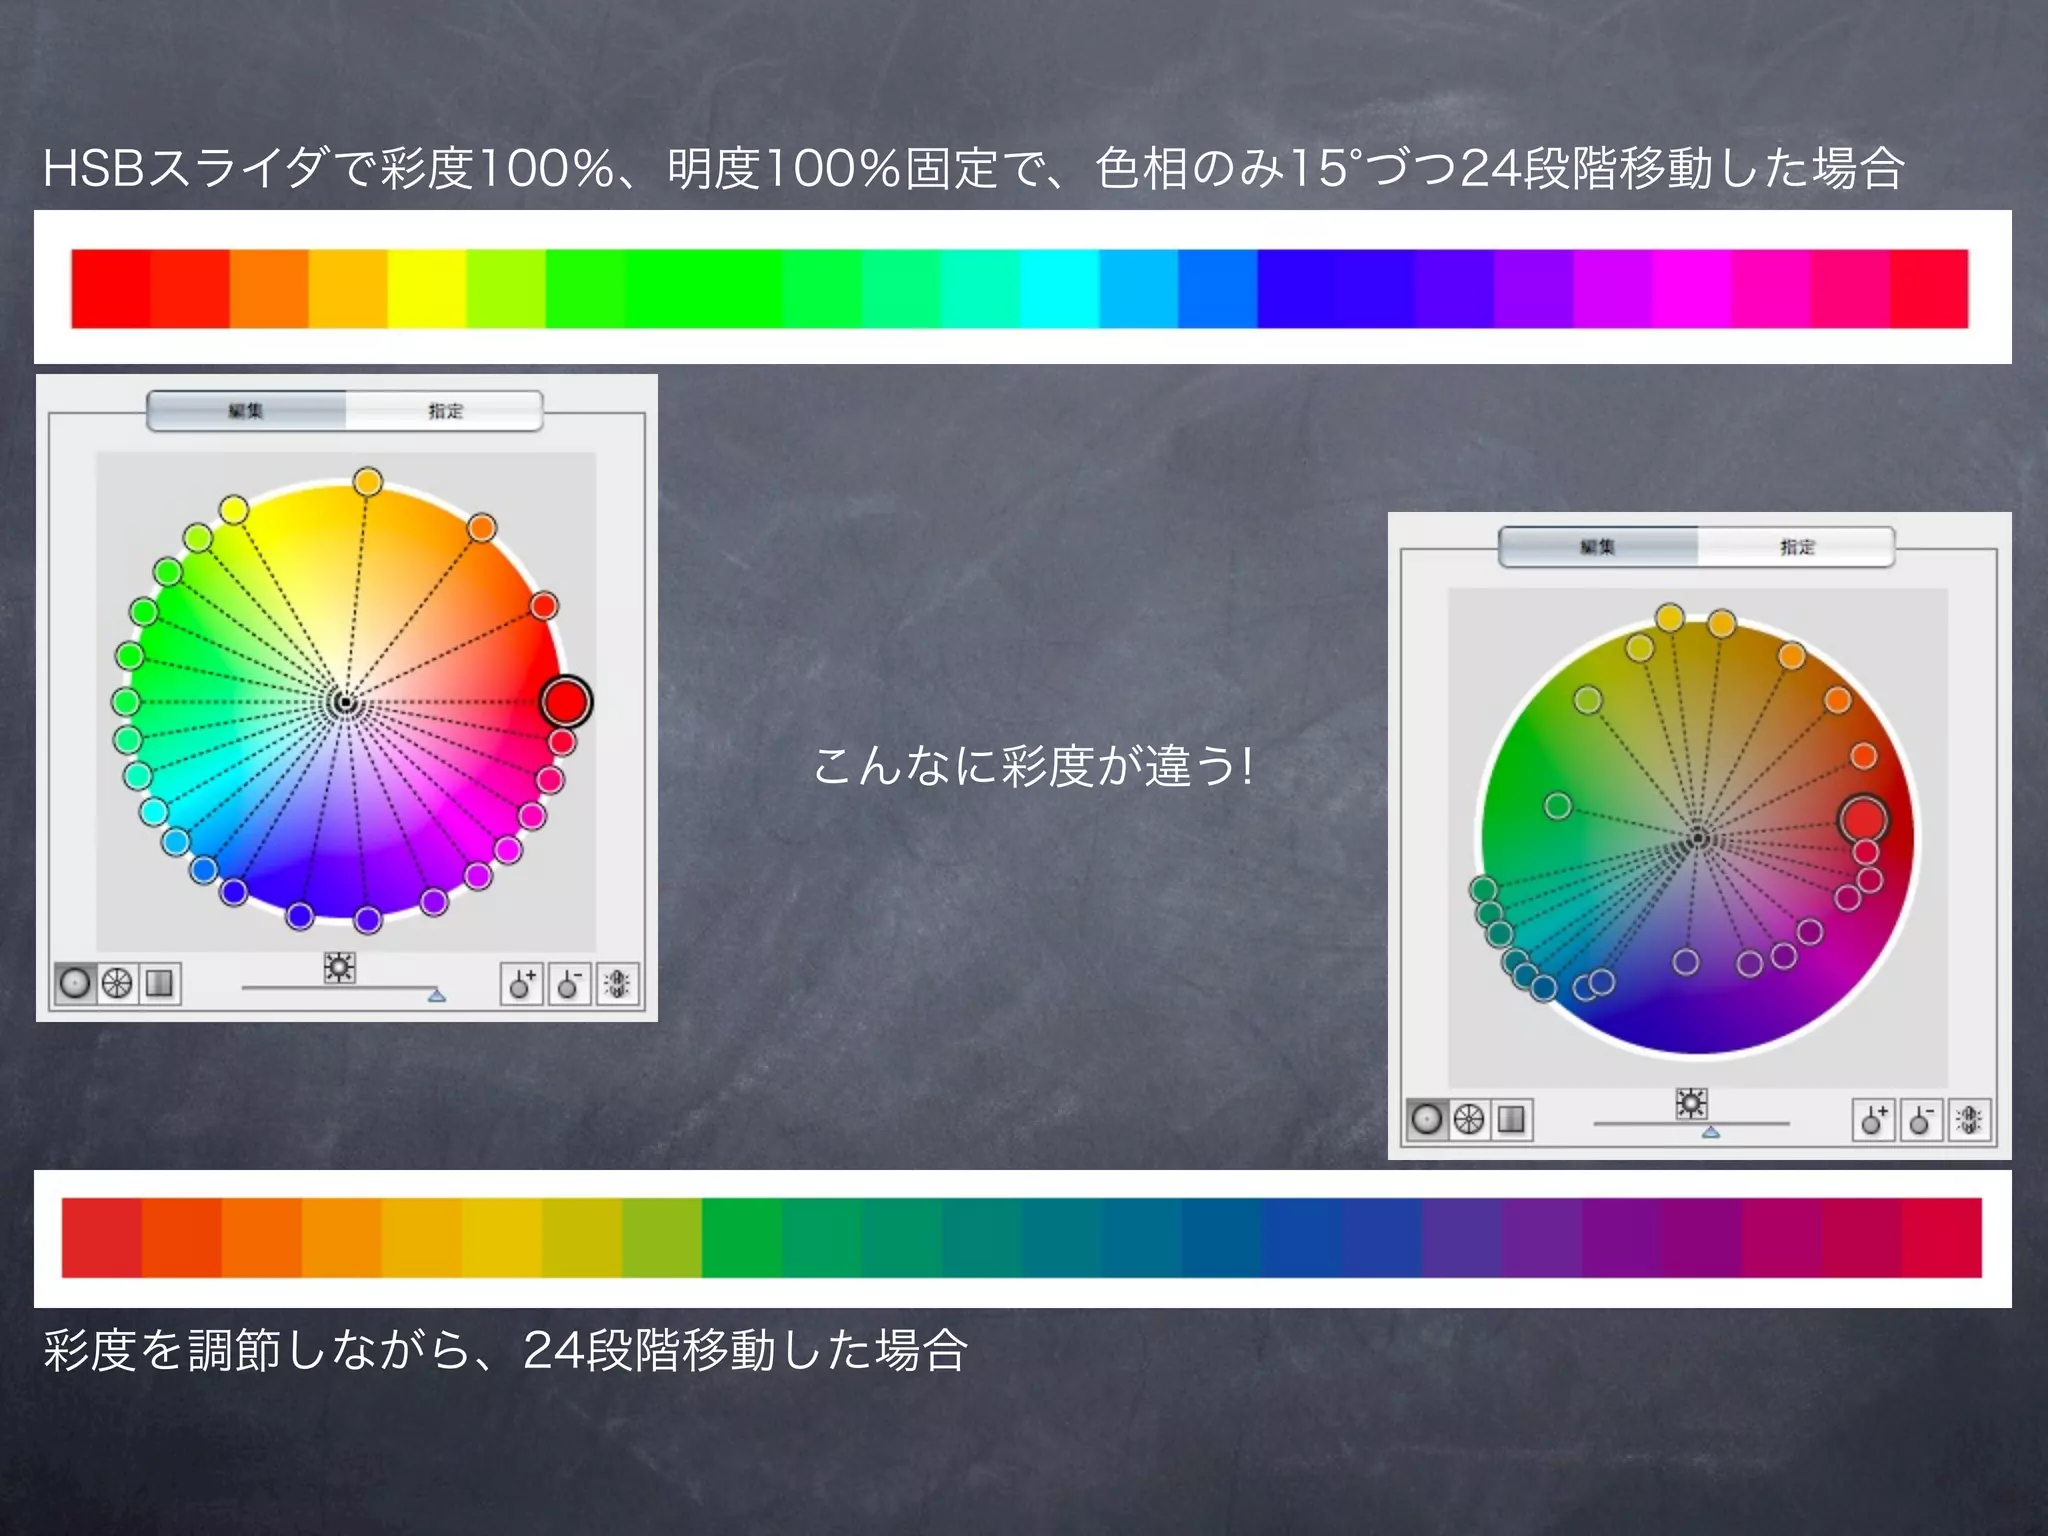Show color bars view in left panel

click(x=159, y=984)
